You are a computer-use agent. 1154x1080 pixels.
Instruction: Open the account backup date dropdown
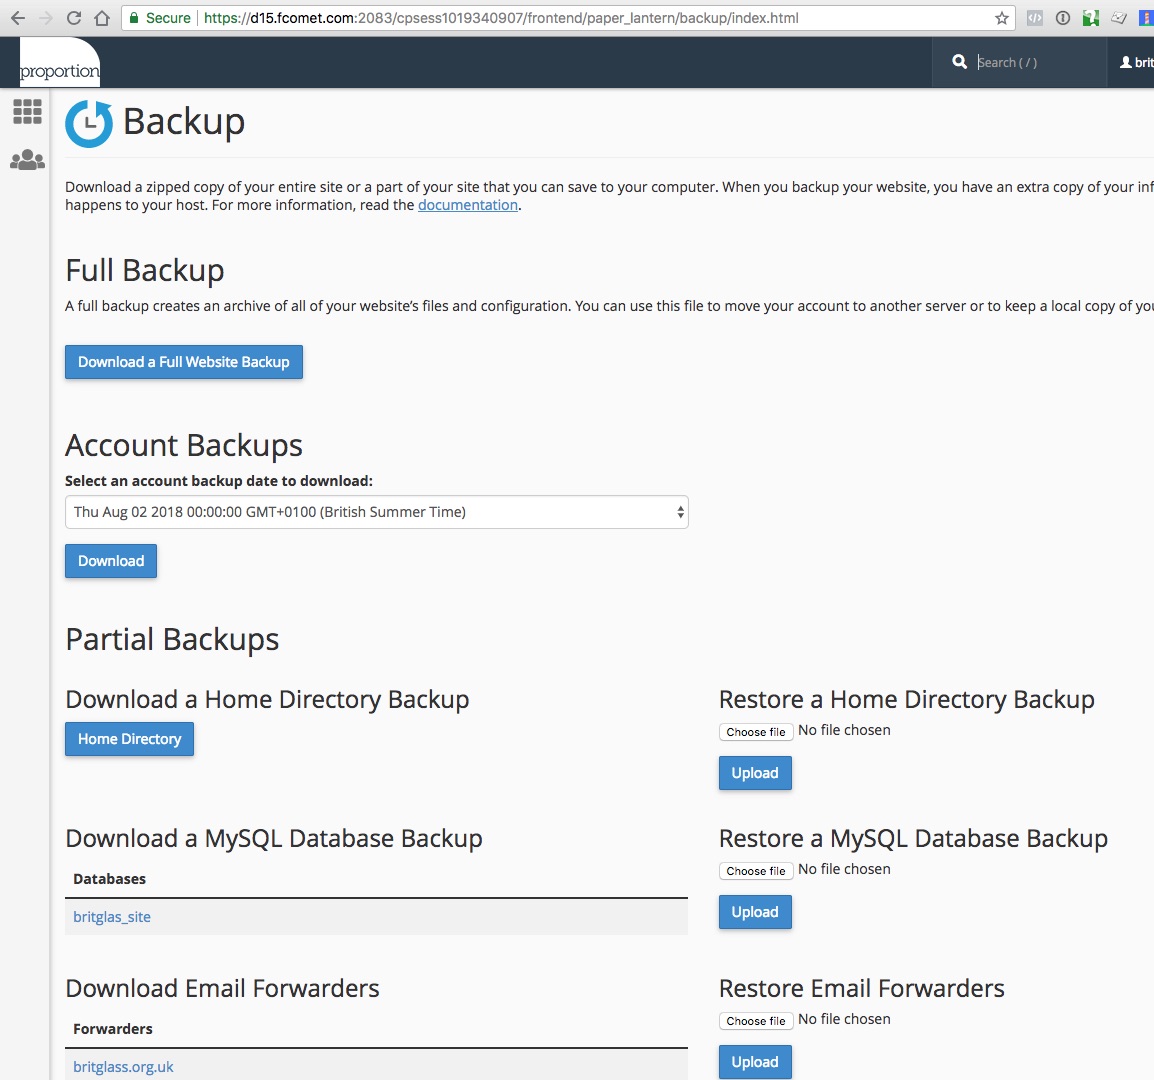pyautogui.click(x=376, y=512)
